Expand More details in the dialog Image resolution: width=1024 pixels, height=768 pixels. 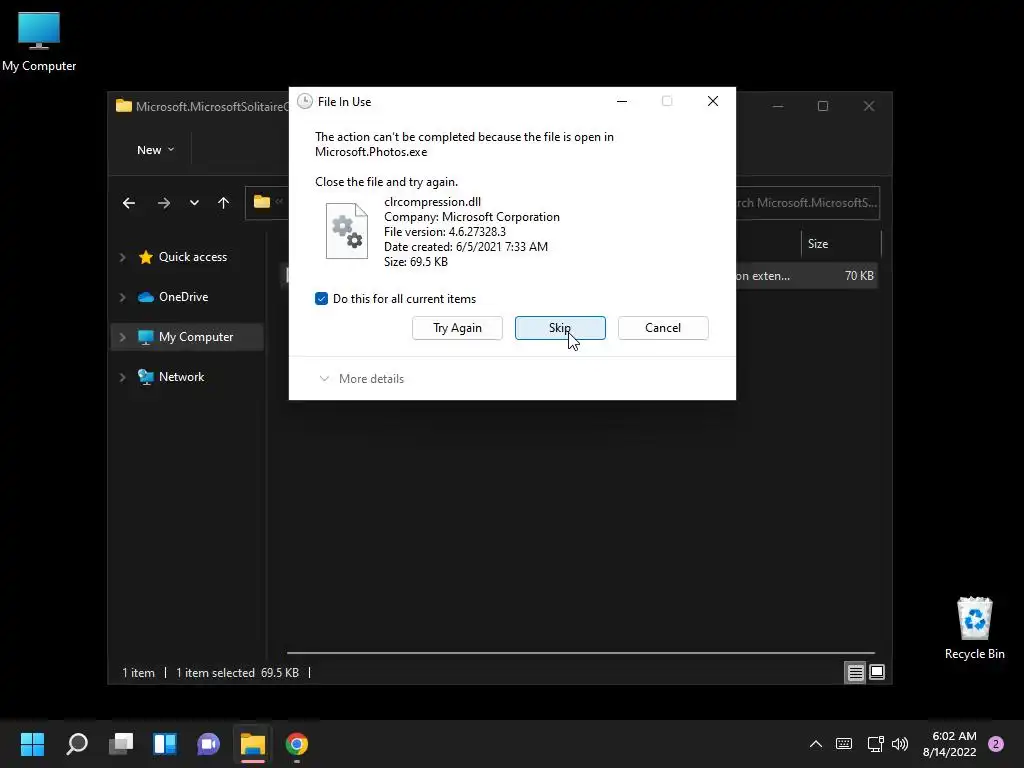[361, 379]
